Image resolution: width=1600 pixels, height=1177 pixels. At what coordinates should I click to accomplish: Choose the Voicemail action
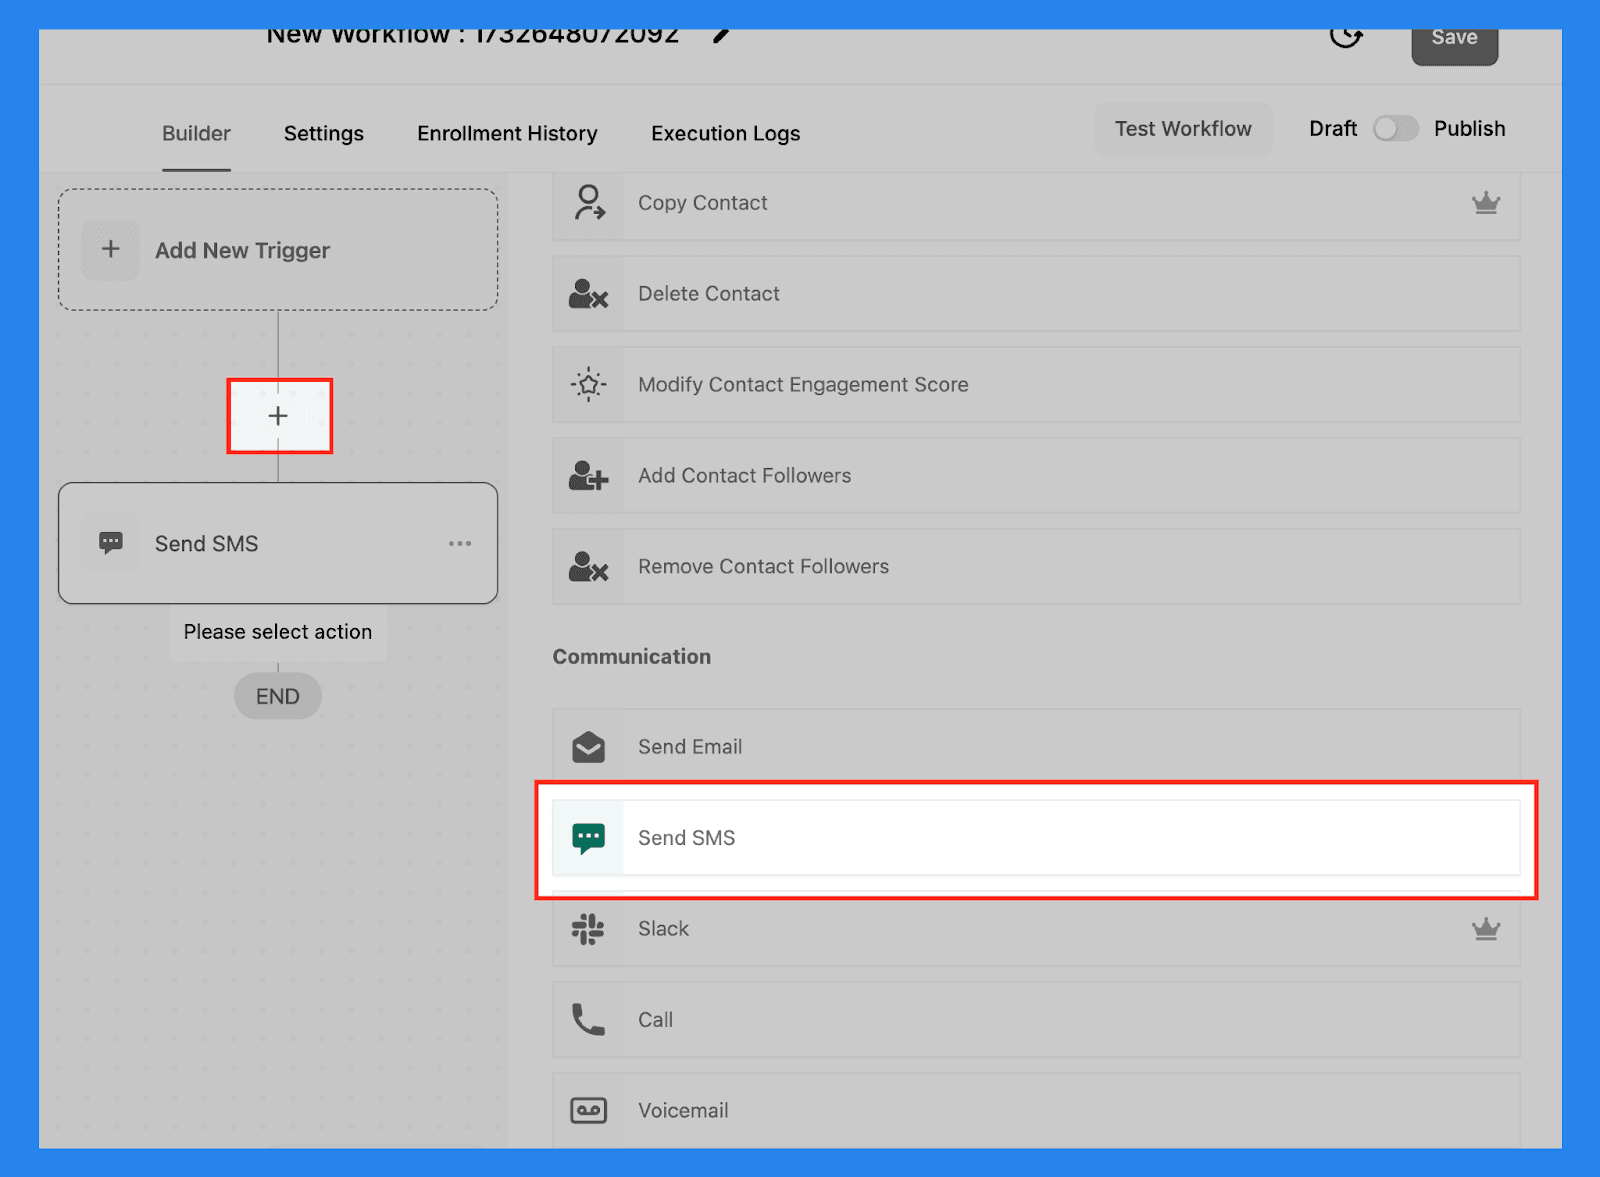pyautogui.click(x=1036, y=1111)
